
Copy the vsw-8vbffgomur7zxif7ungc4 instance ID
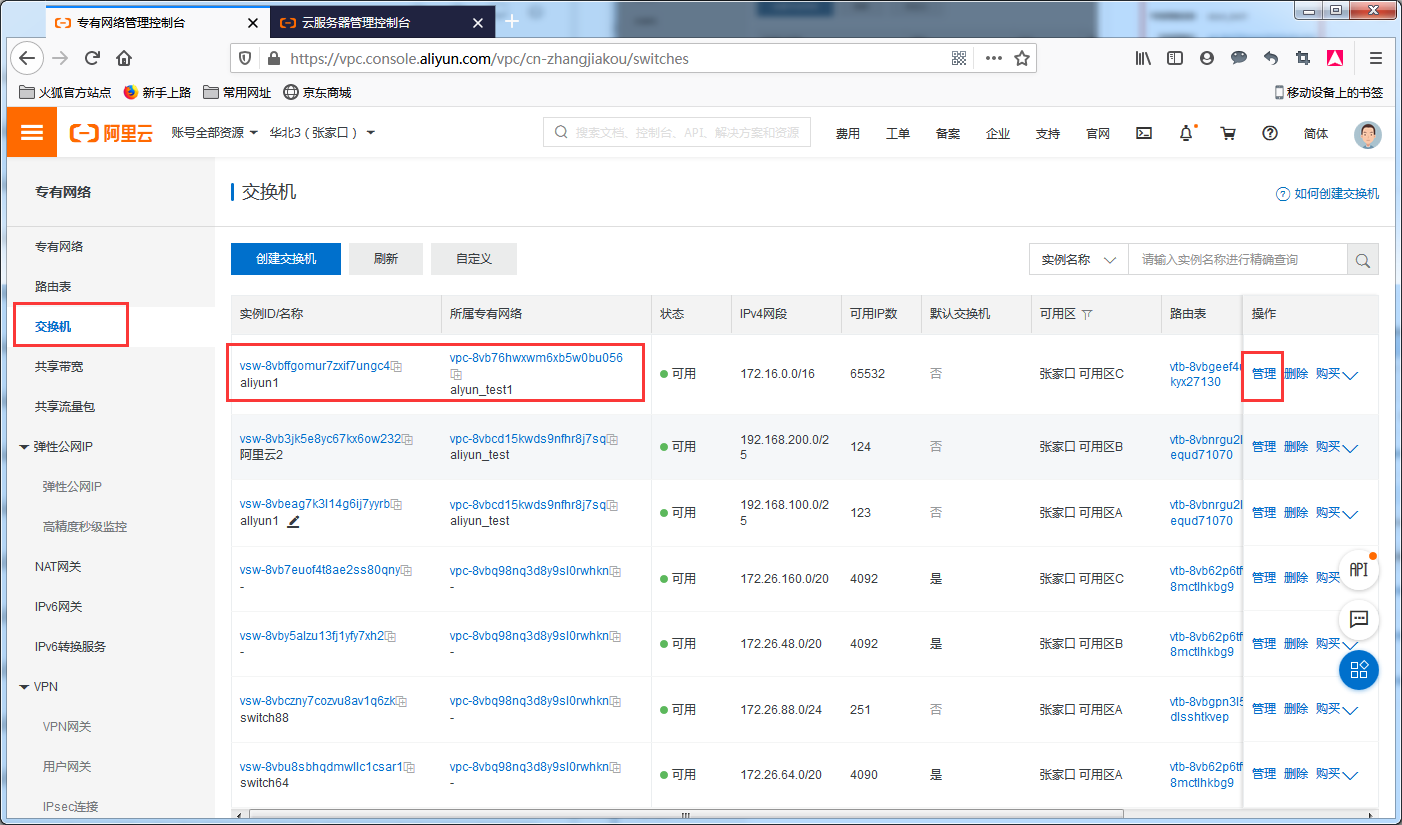pyautogui.click(x=397, y=367)
